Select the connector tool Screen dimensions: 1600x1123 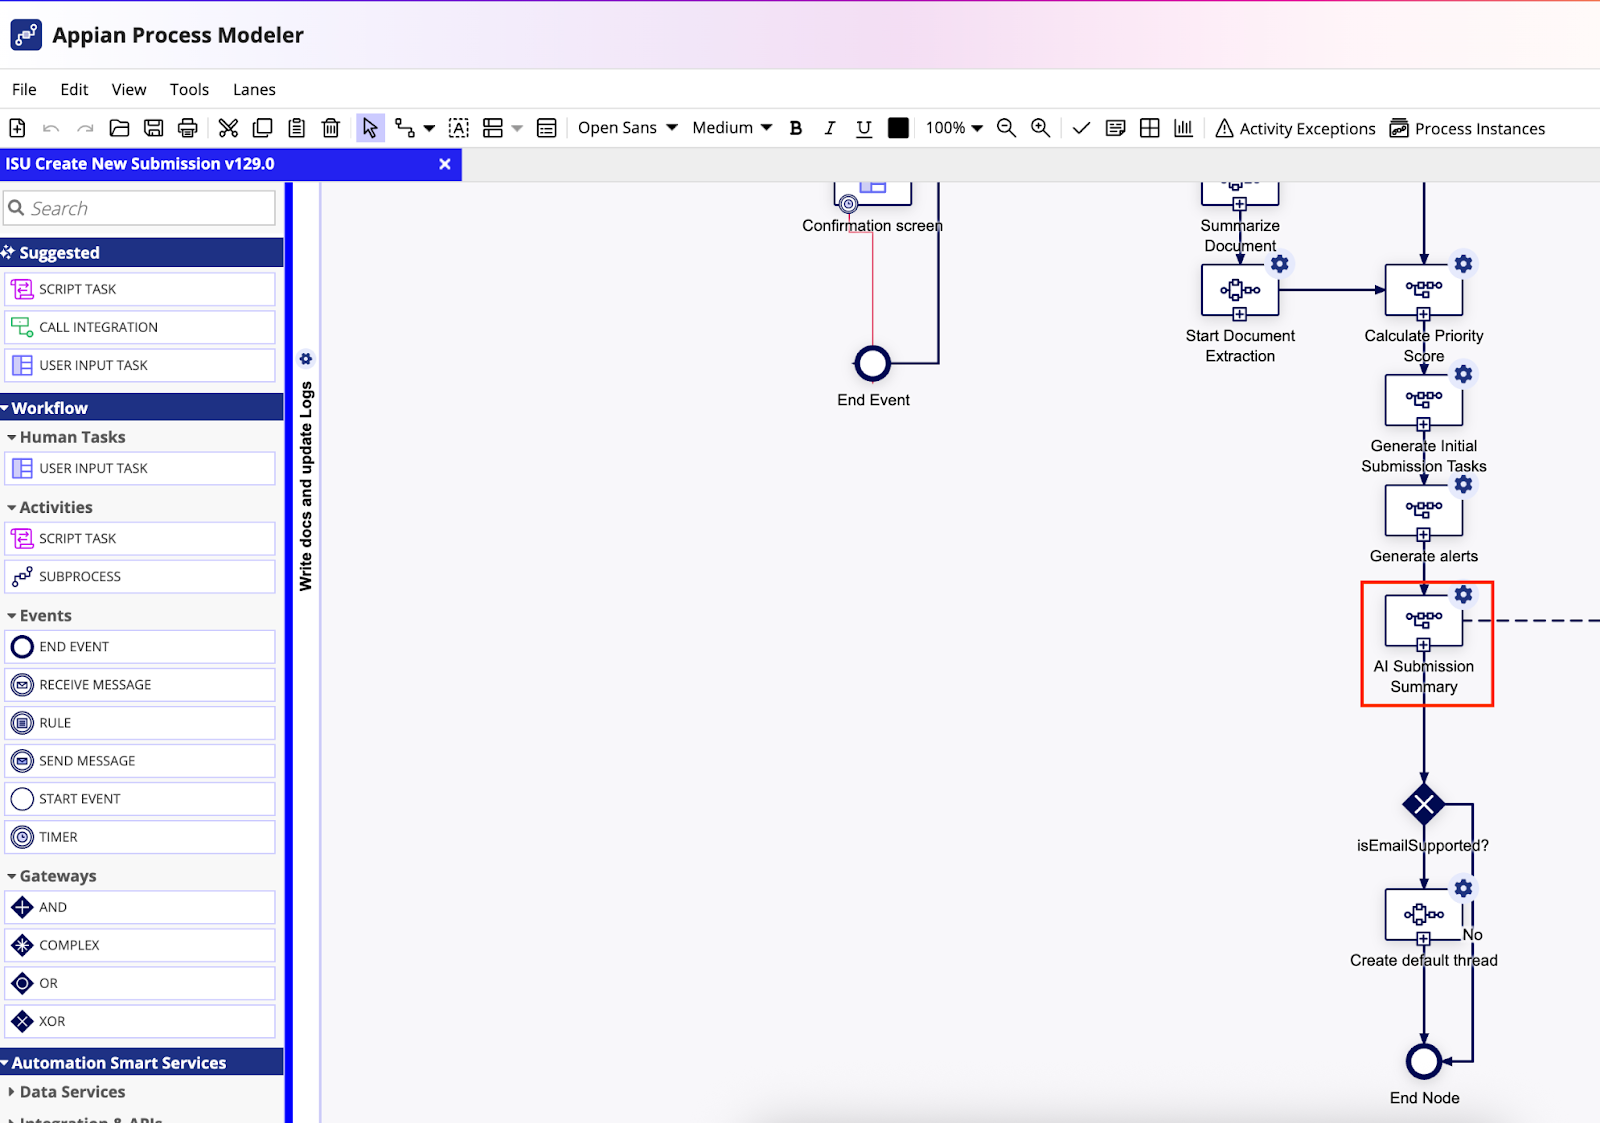pos(405,128)
